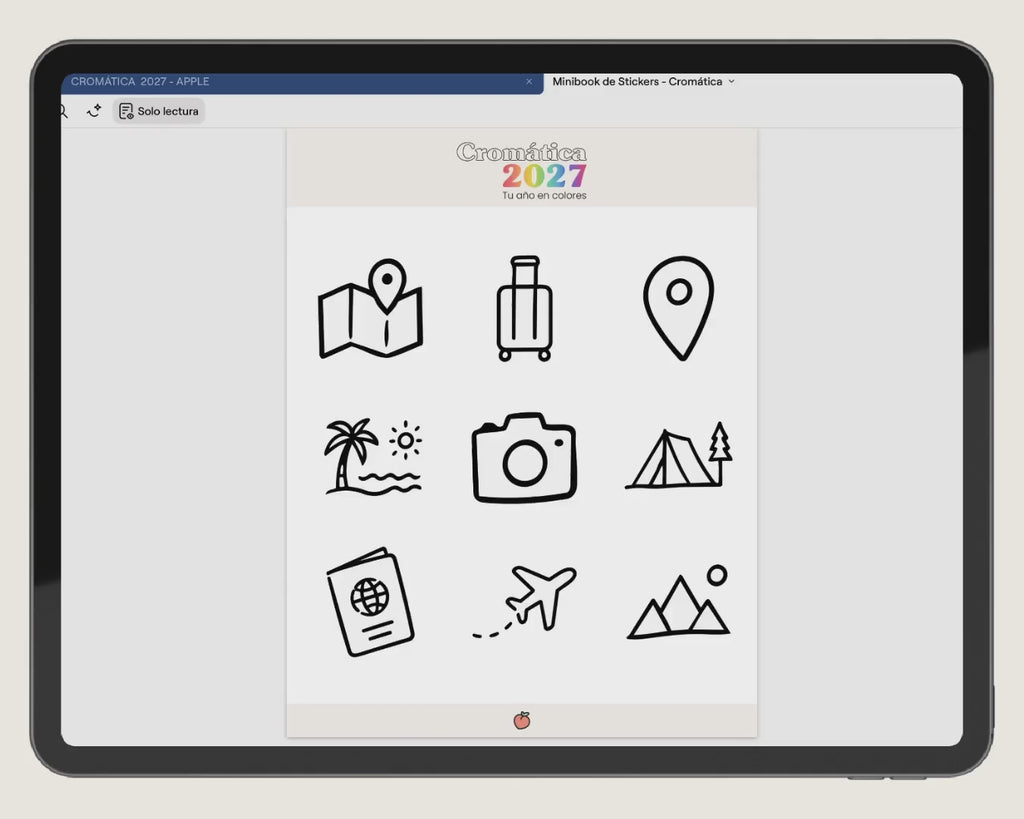Screen dimensions: 1024x819
Task: Click the sparkle lasso tool icon
Action: [x=94, y=111]
